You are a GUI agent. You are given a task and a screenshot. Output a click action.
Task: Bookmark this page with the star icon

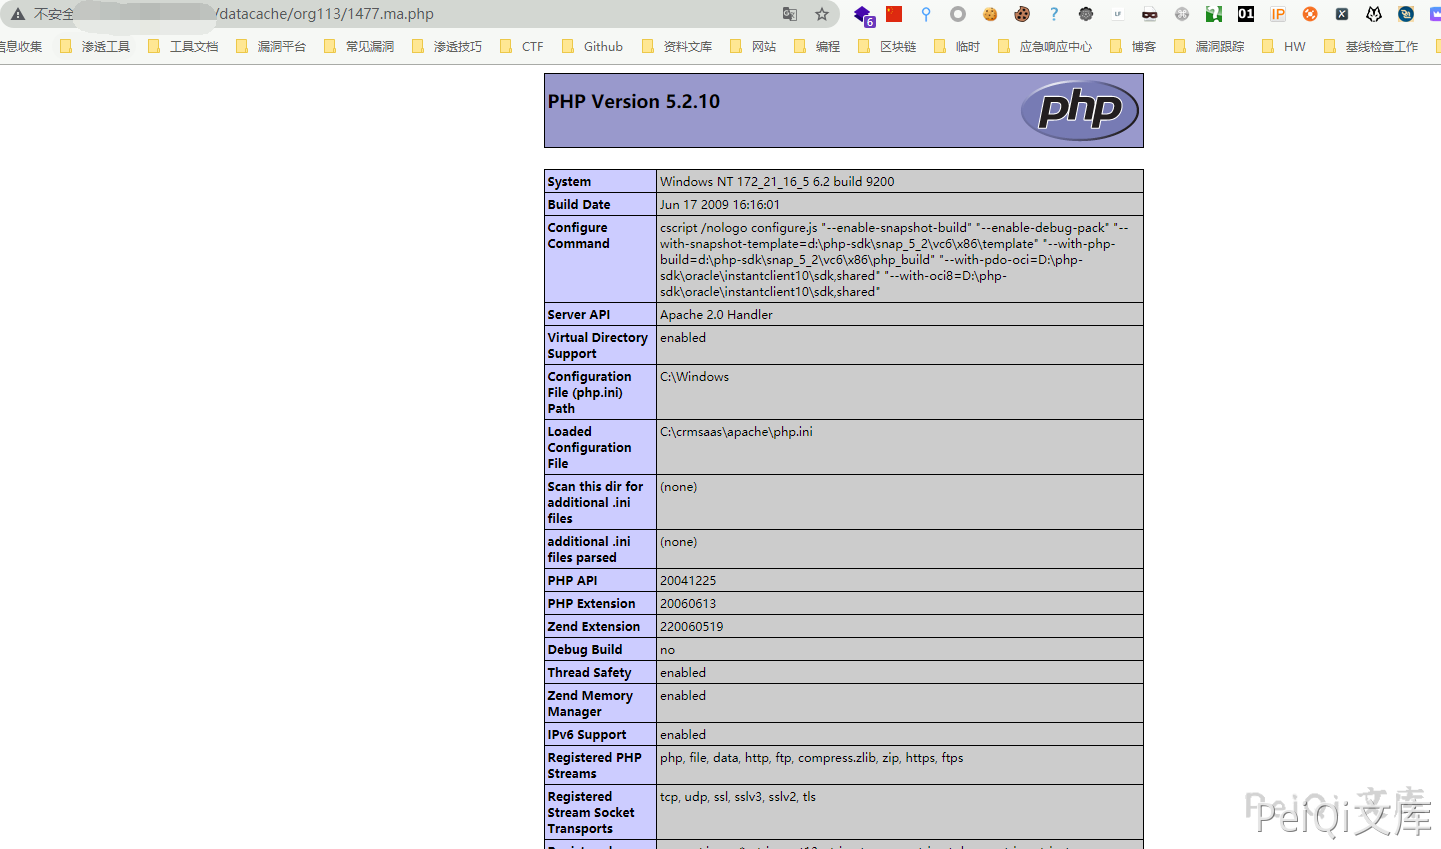pos(822,14)
